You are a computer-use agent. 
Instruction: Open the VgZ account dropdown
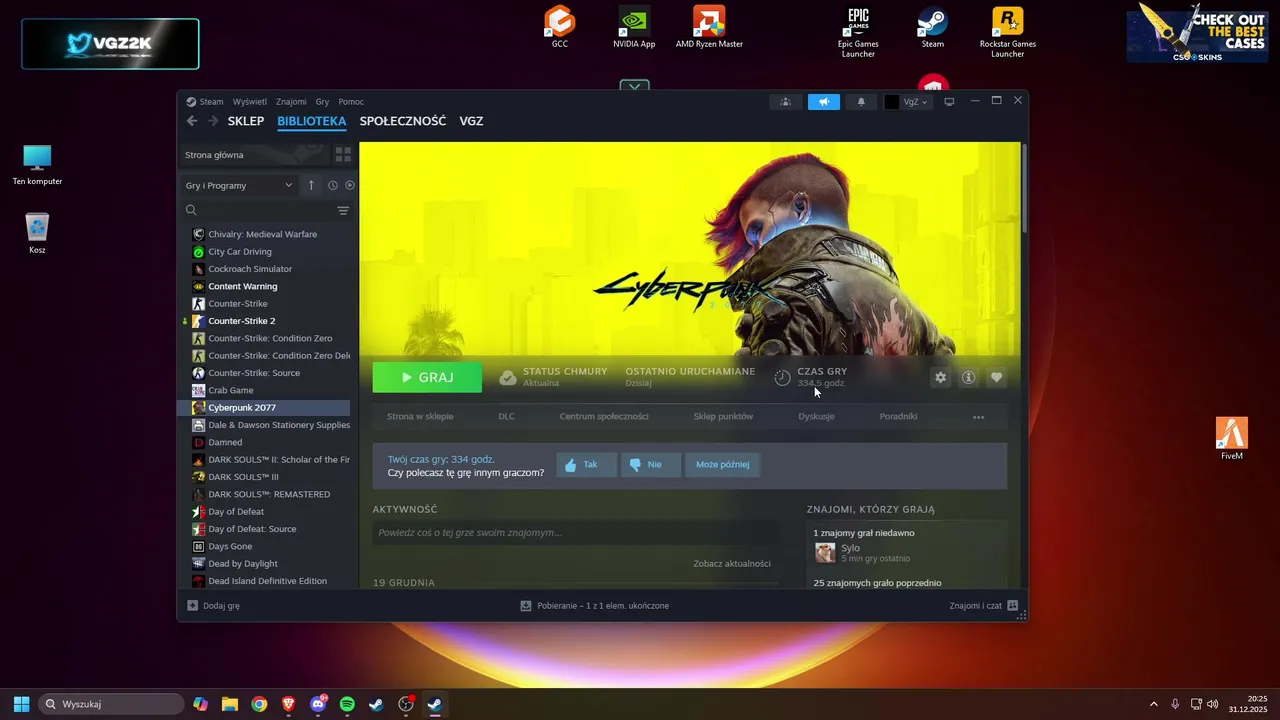click(907, 102)
